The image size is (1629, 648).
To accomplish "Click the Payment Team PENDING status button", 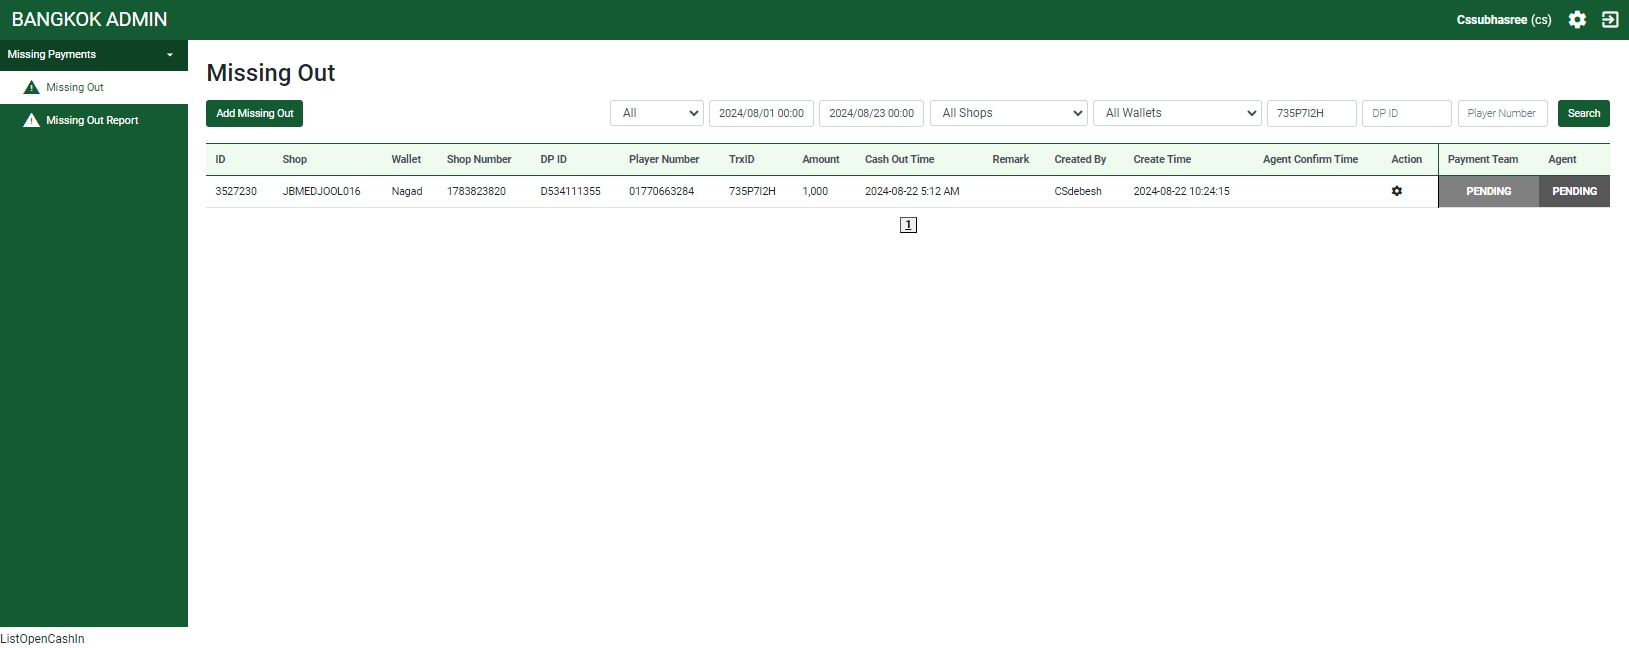I will 1488,191.
